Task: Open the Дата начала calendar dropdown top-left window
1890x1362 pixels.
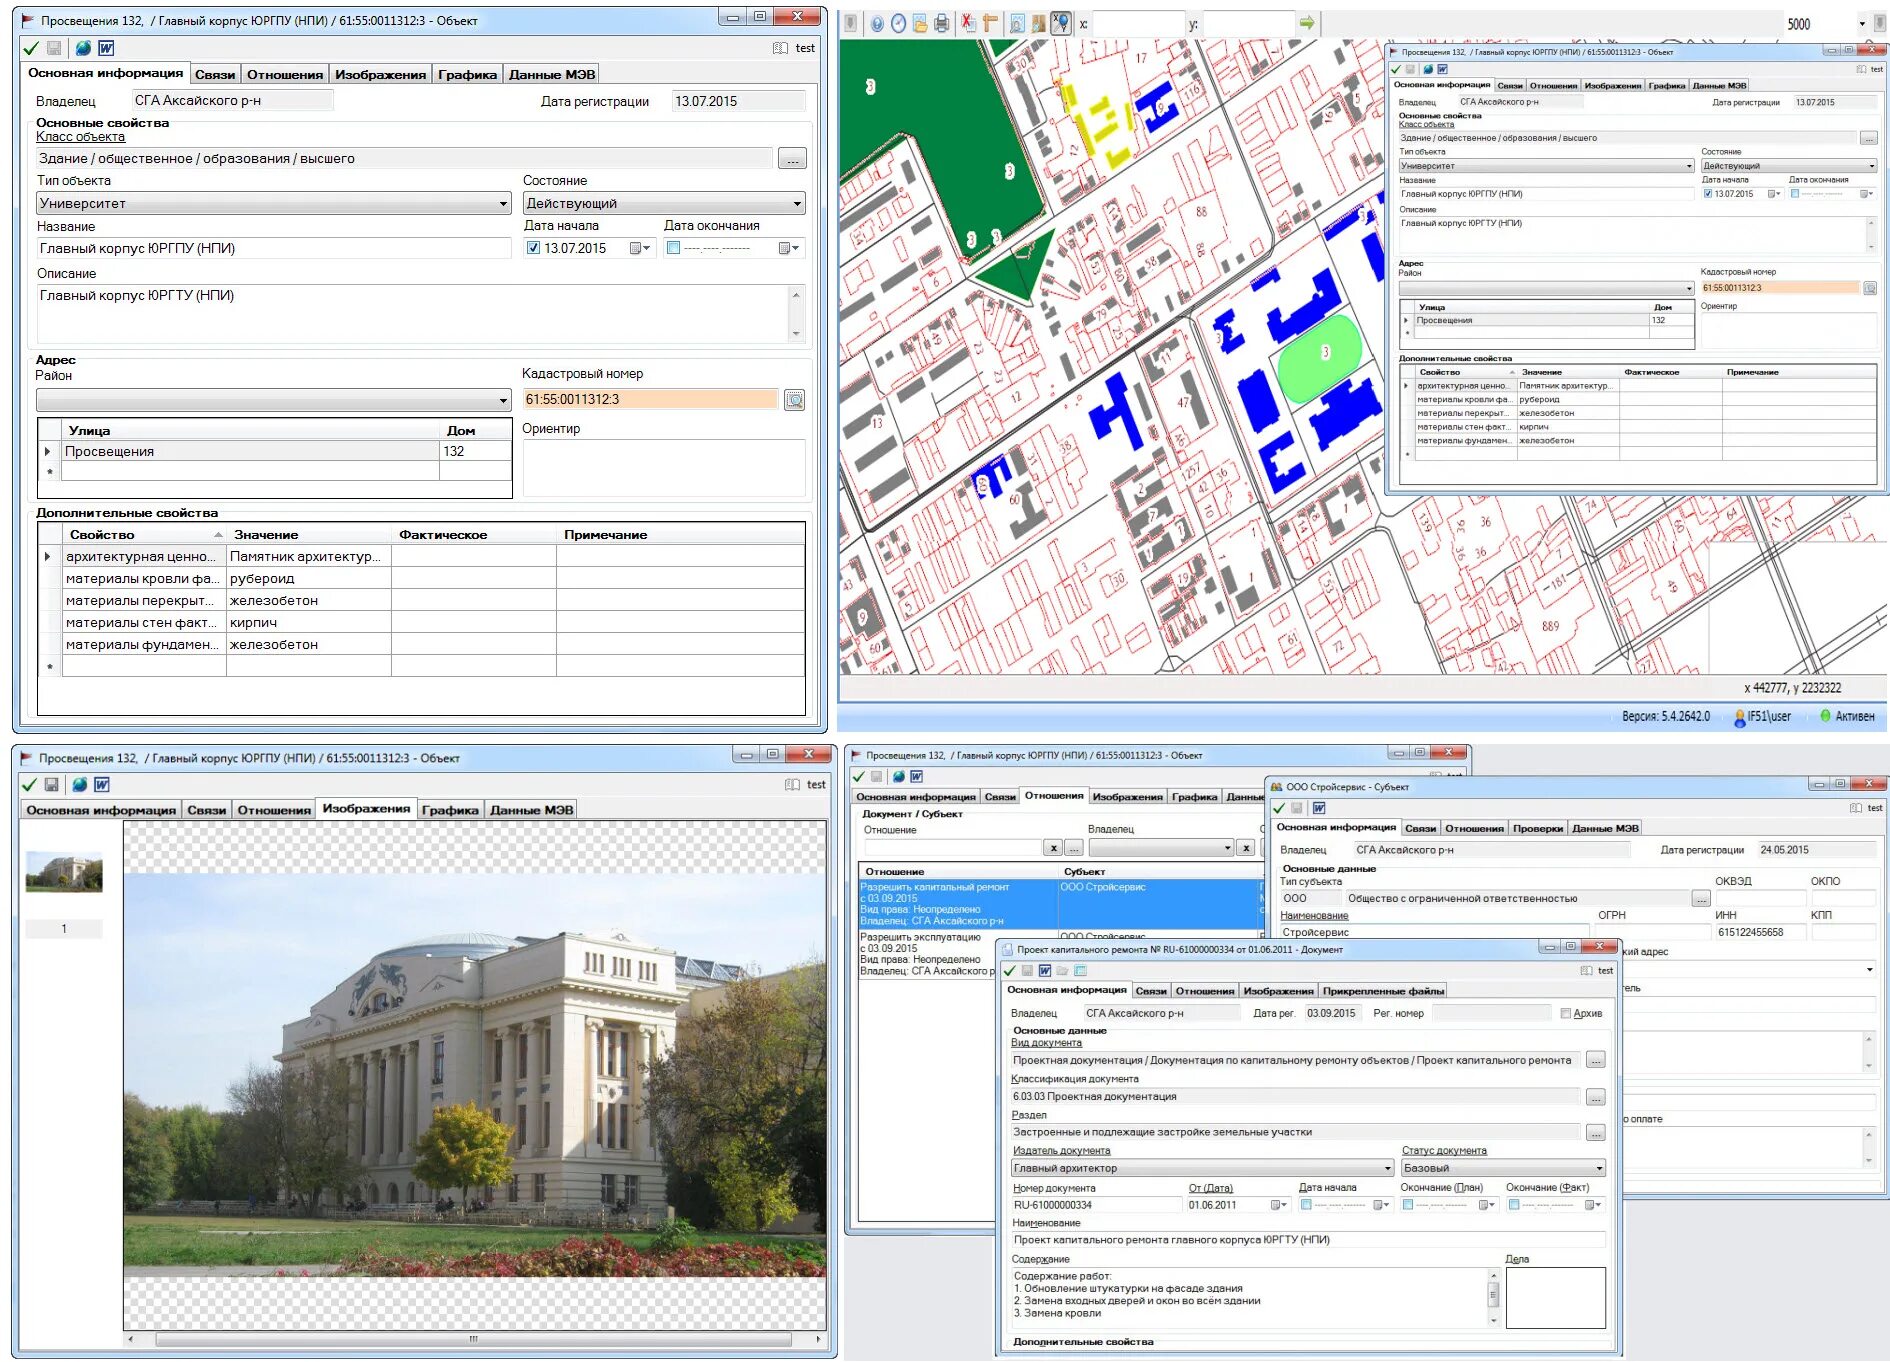Action: pos(640,248)
